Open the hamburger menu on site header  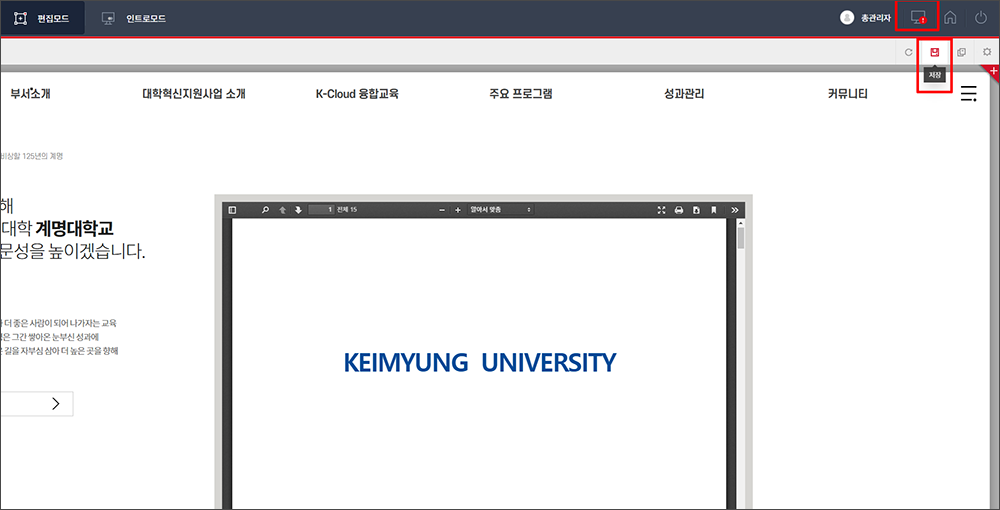point(969,94)
